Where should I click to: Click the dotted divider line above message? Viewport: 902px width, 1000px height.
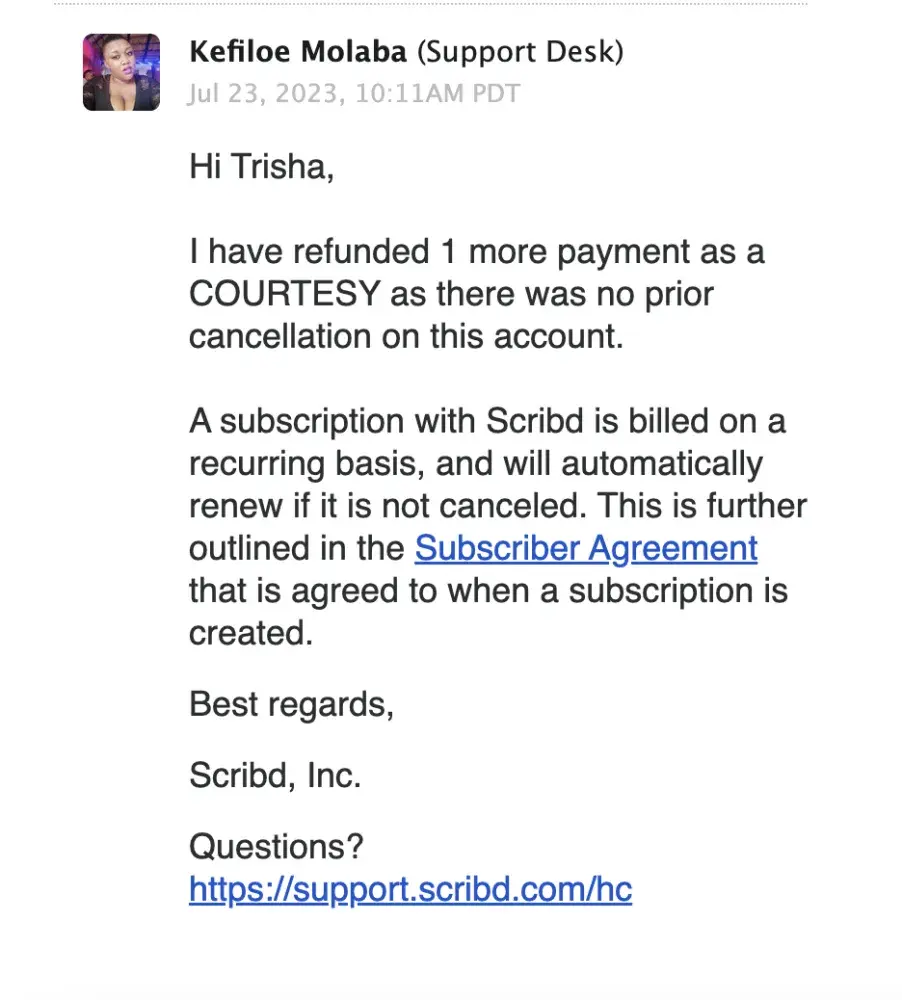click(430, 4)
